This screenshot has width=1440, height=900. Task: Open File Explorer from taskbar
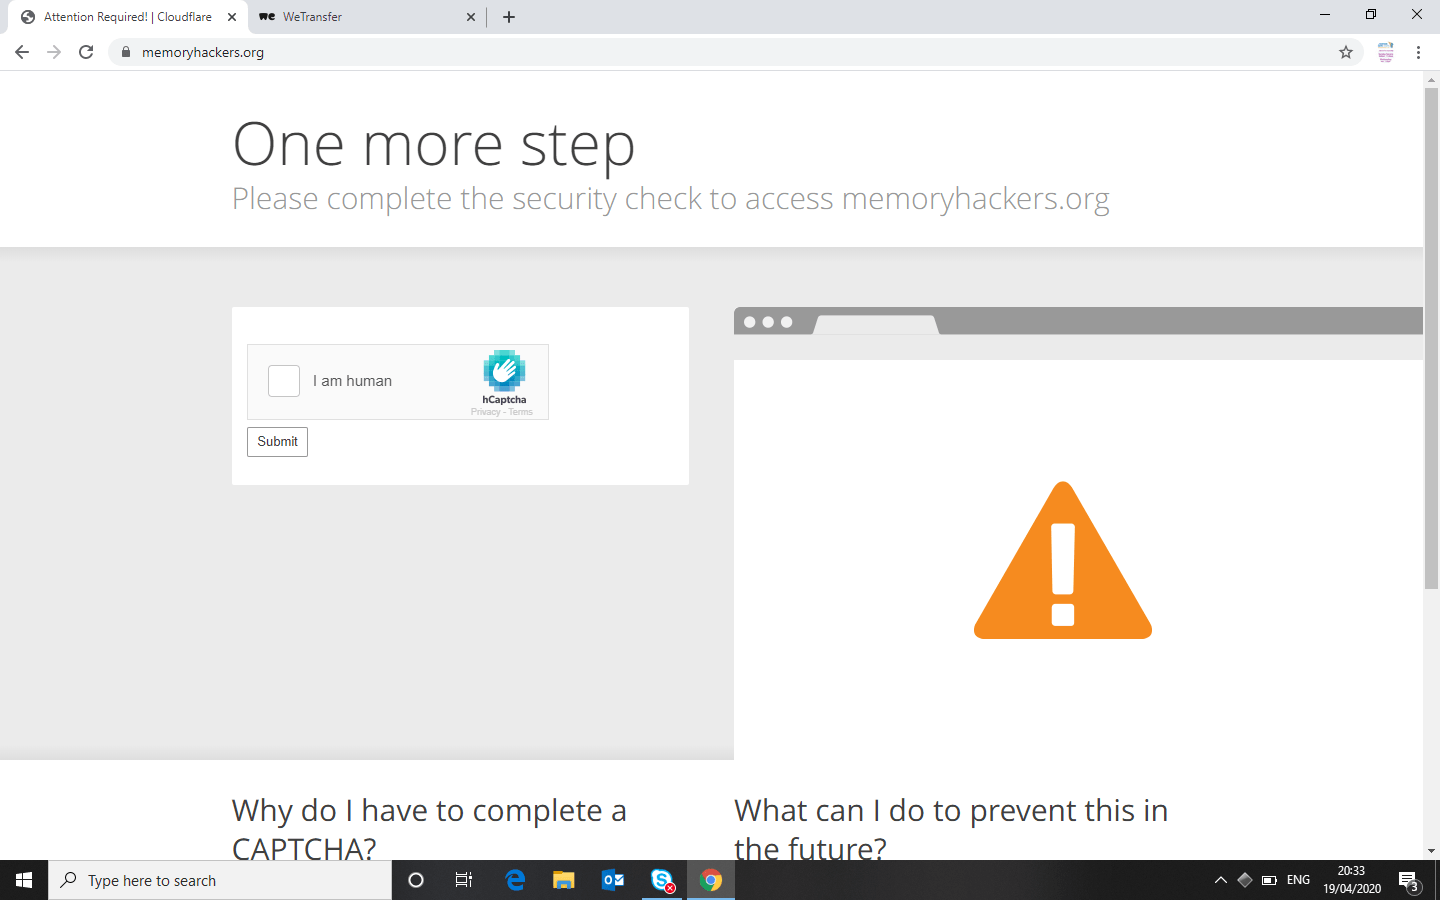(564, 880)
